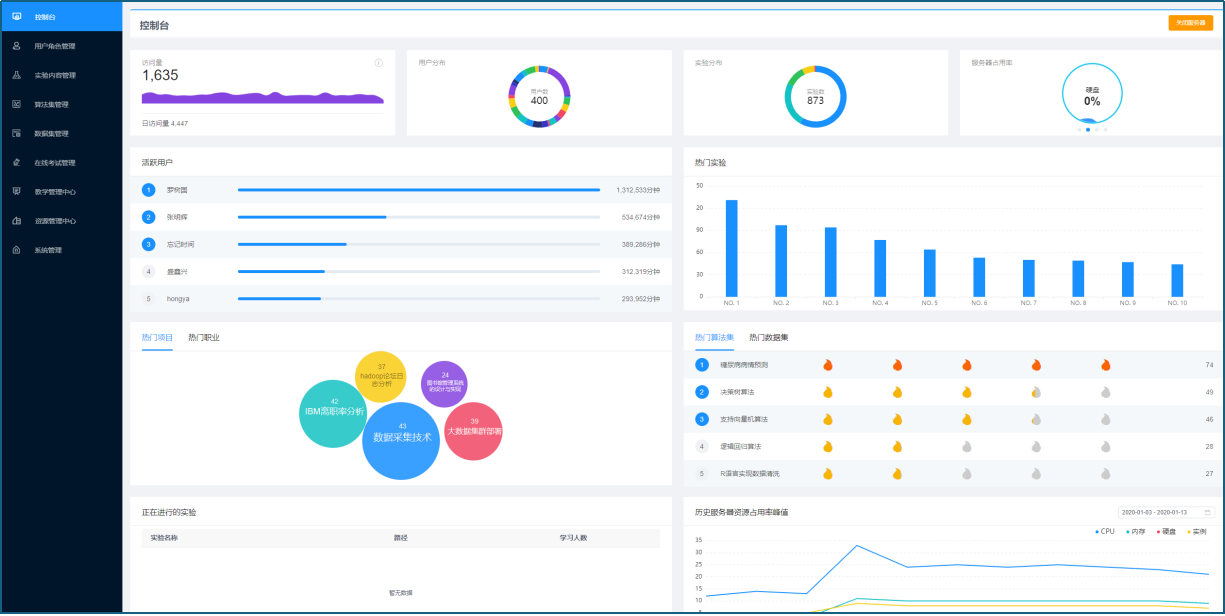This screenshot has height=616, width=1225.
Task: Click the 用户角色管理 person icon
Action: point(16,46)
